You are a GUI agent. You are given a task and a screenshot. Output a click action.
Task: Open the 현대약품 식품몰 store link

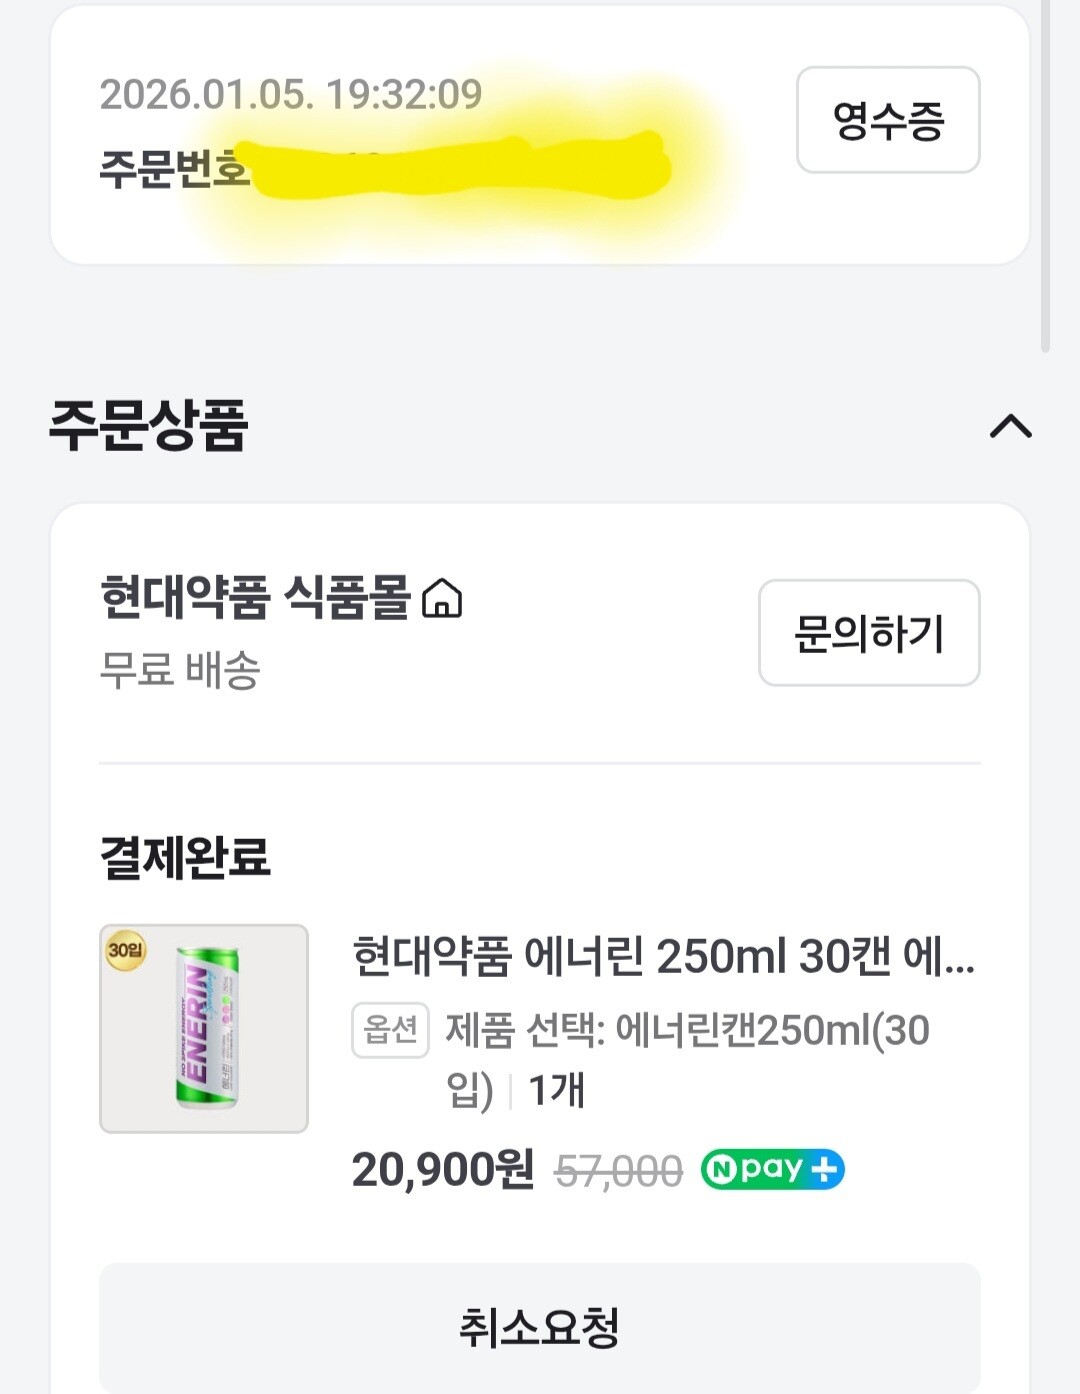pos(255,598)
